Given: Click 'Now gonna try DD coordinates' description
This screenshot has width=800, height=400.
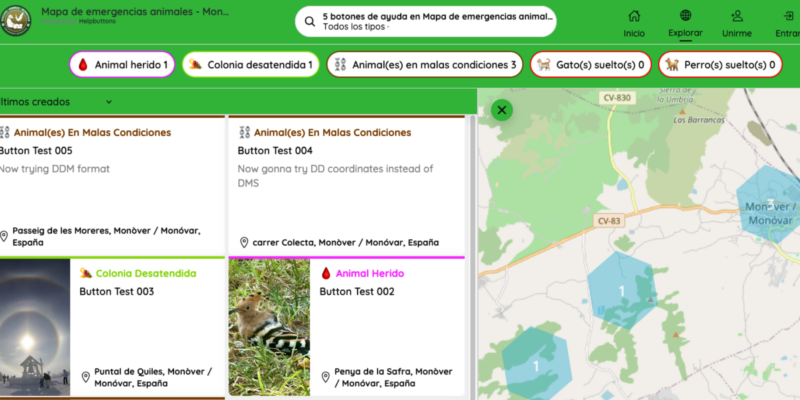Looking at the screenshot, I should tap(335, 176).
